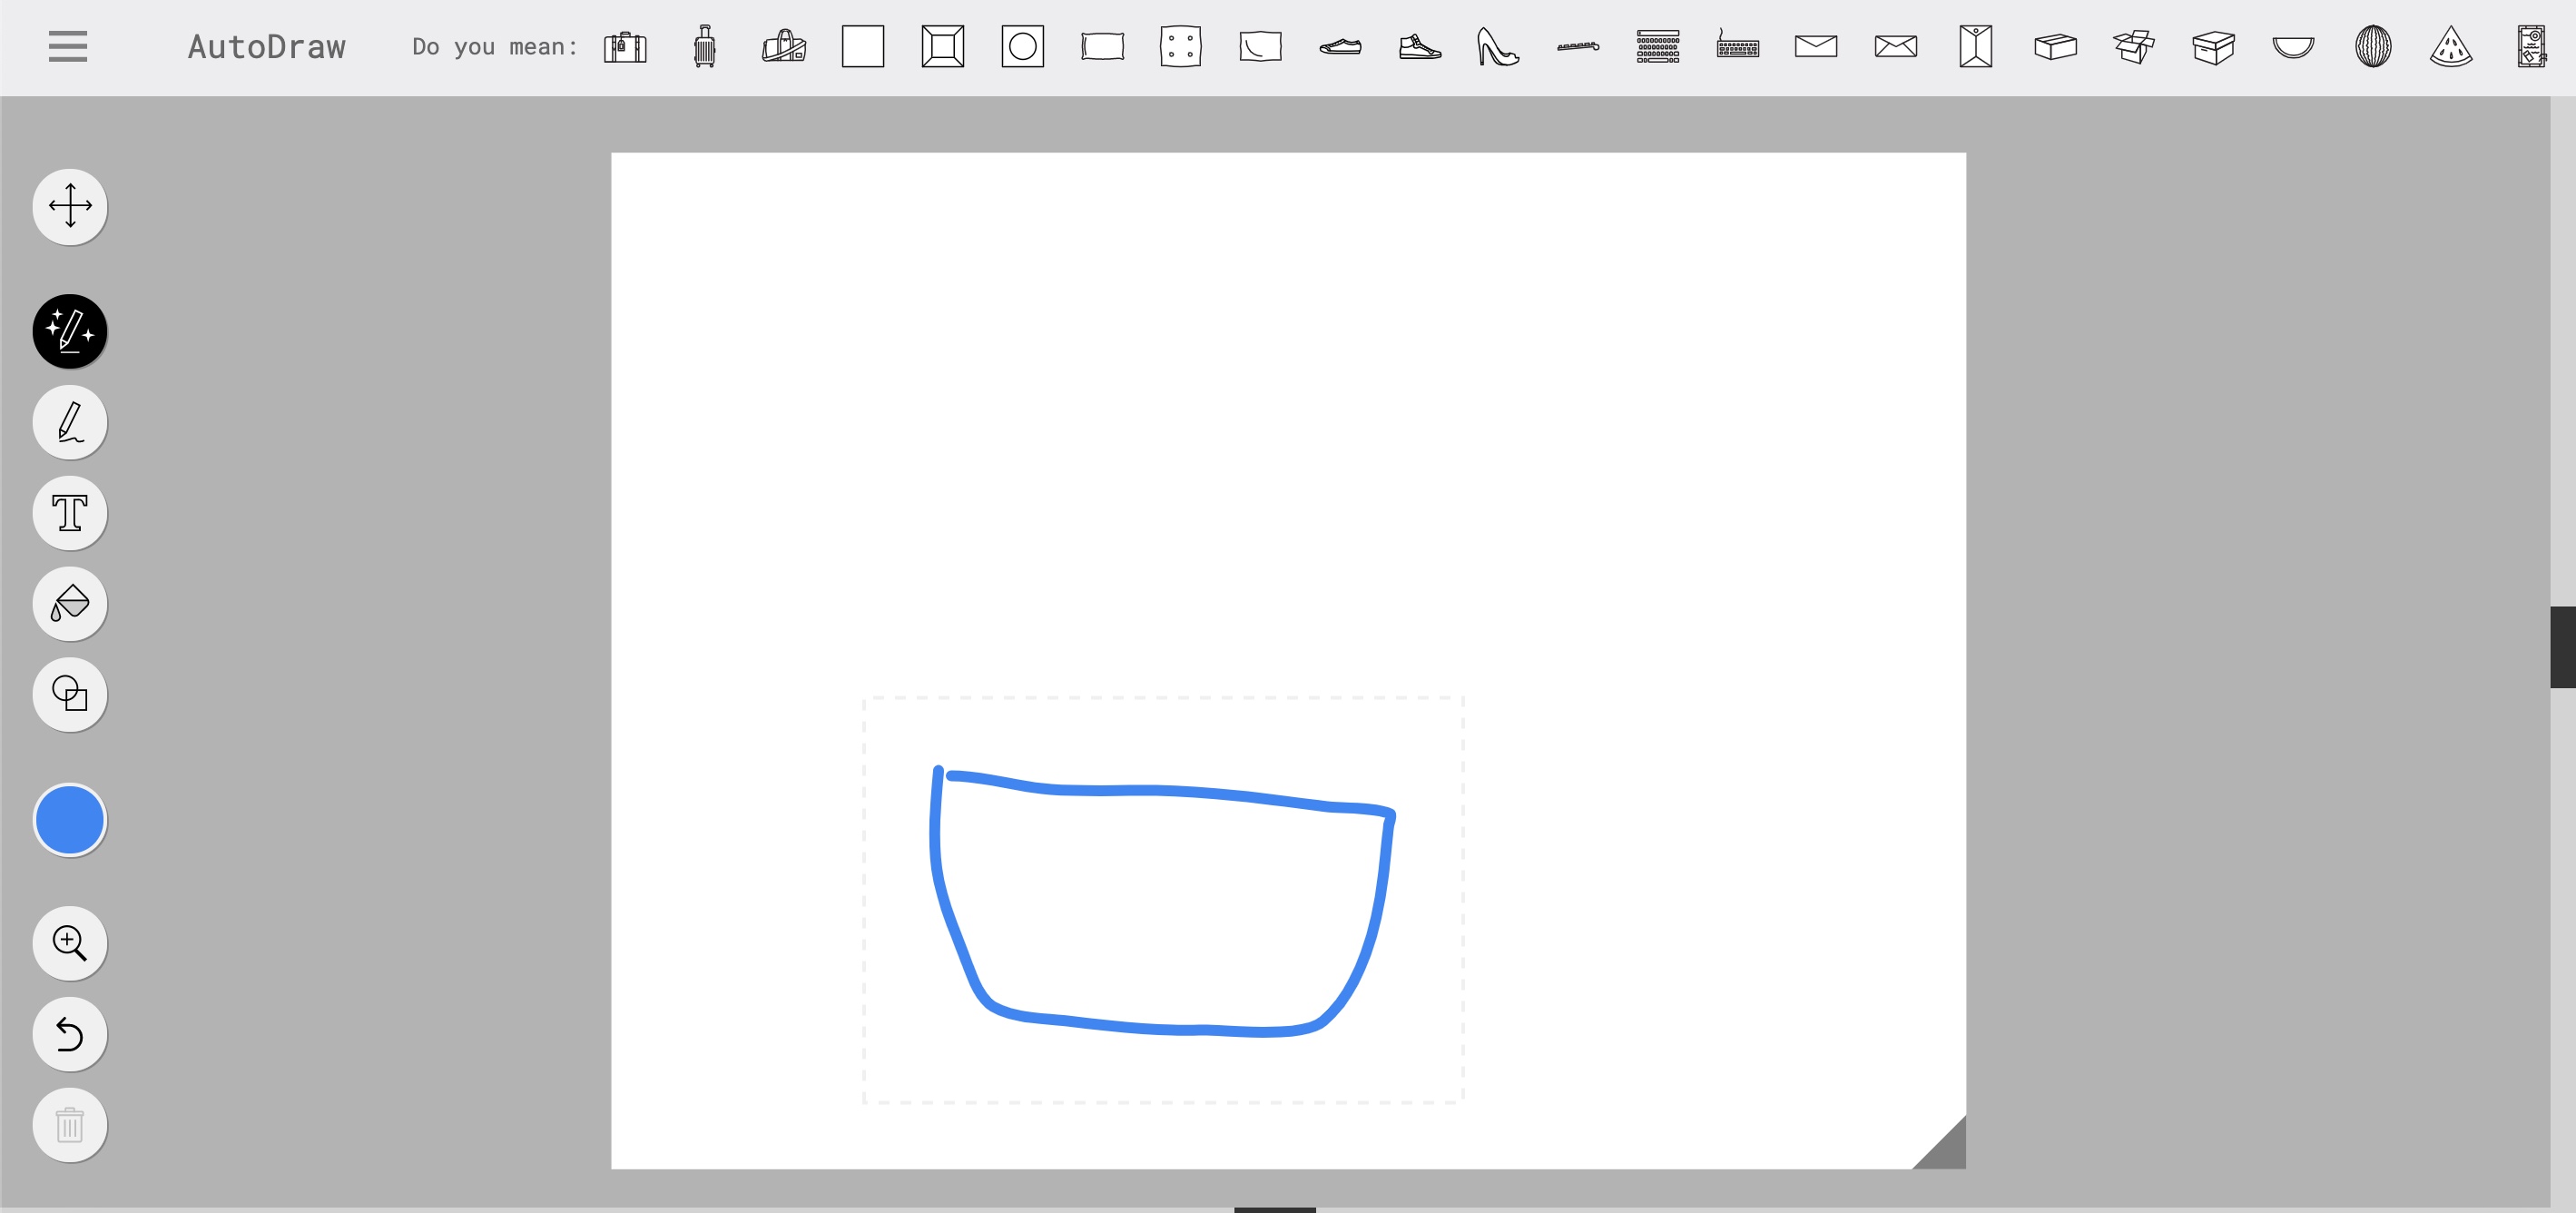Select the Move tool
This screenshot has height=1213, width=2576.
[x=70, y=207]
